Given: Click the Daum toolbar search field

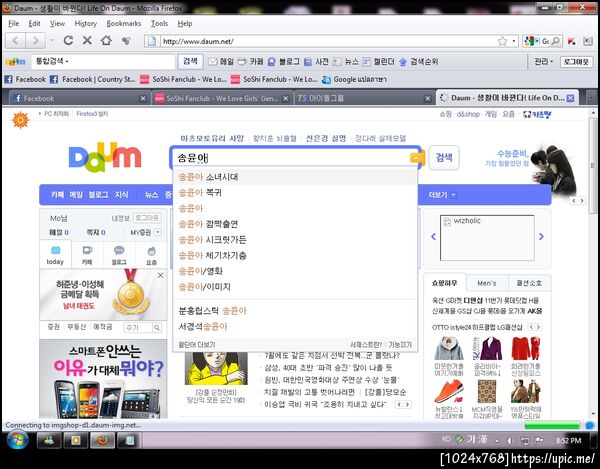Looking at the screenshot, I should [103, 61].
